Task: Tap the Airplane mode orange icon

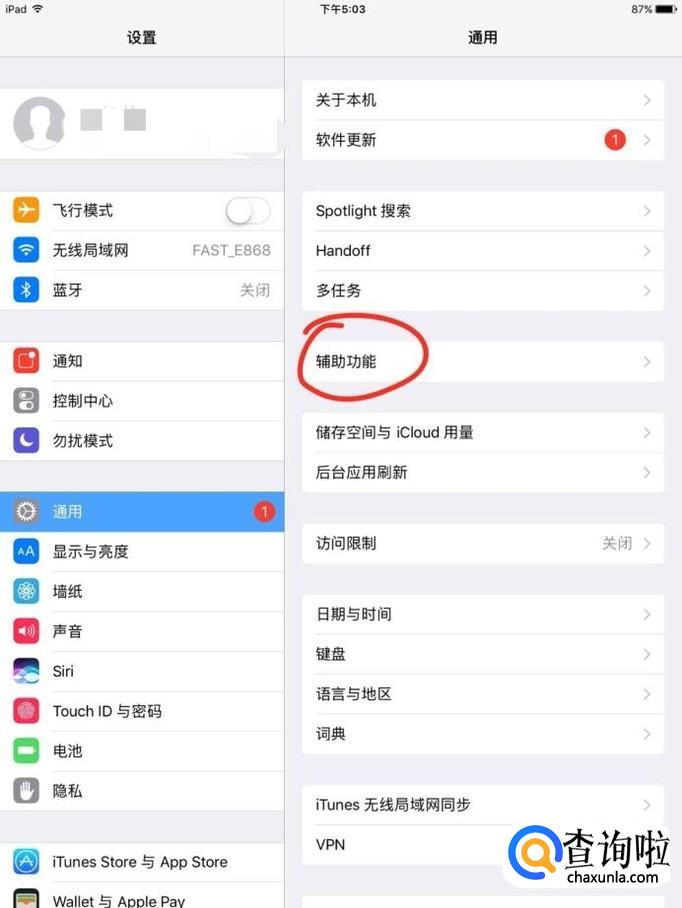Action: [26, 210]
